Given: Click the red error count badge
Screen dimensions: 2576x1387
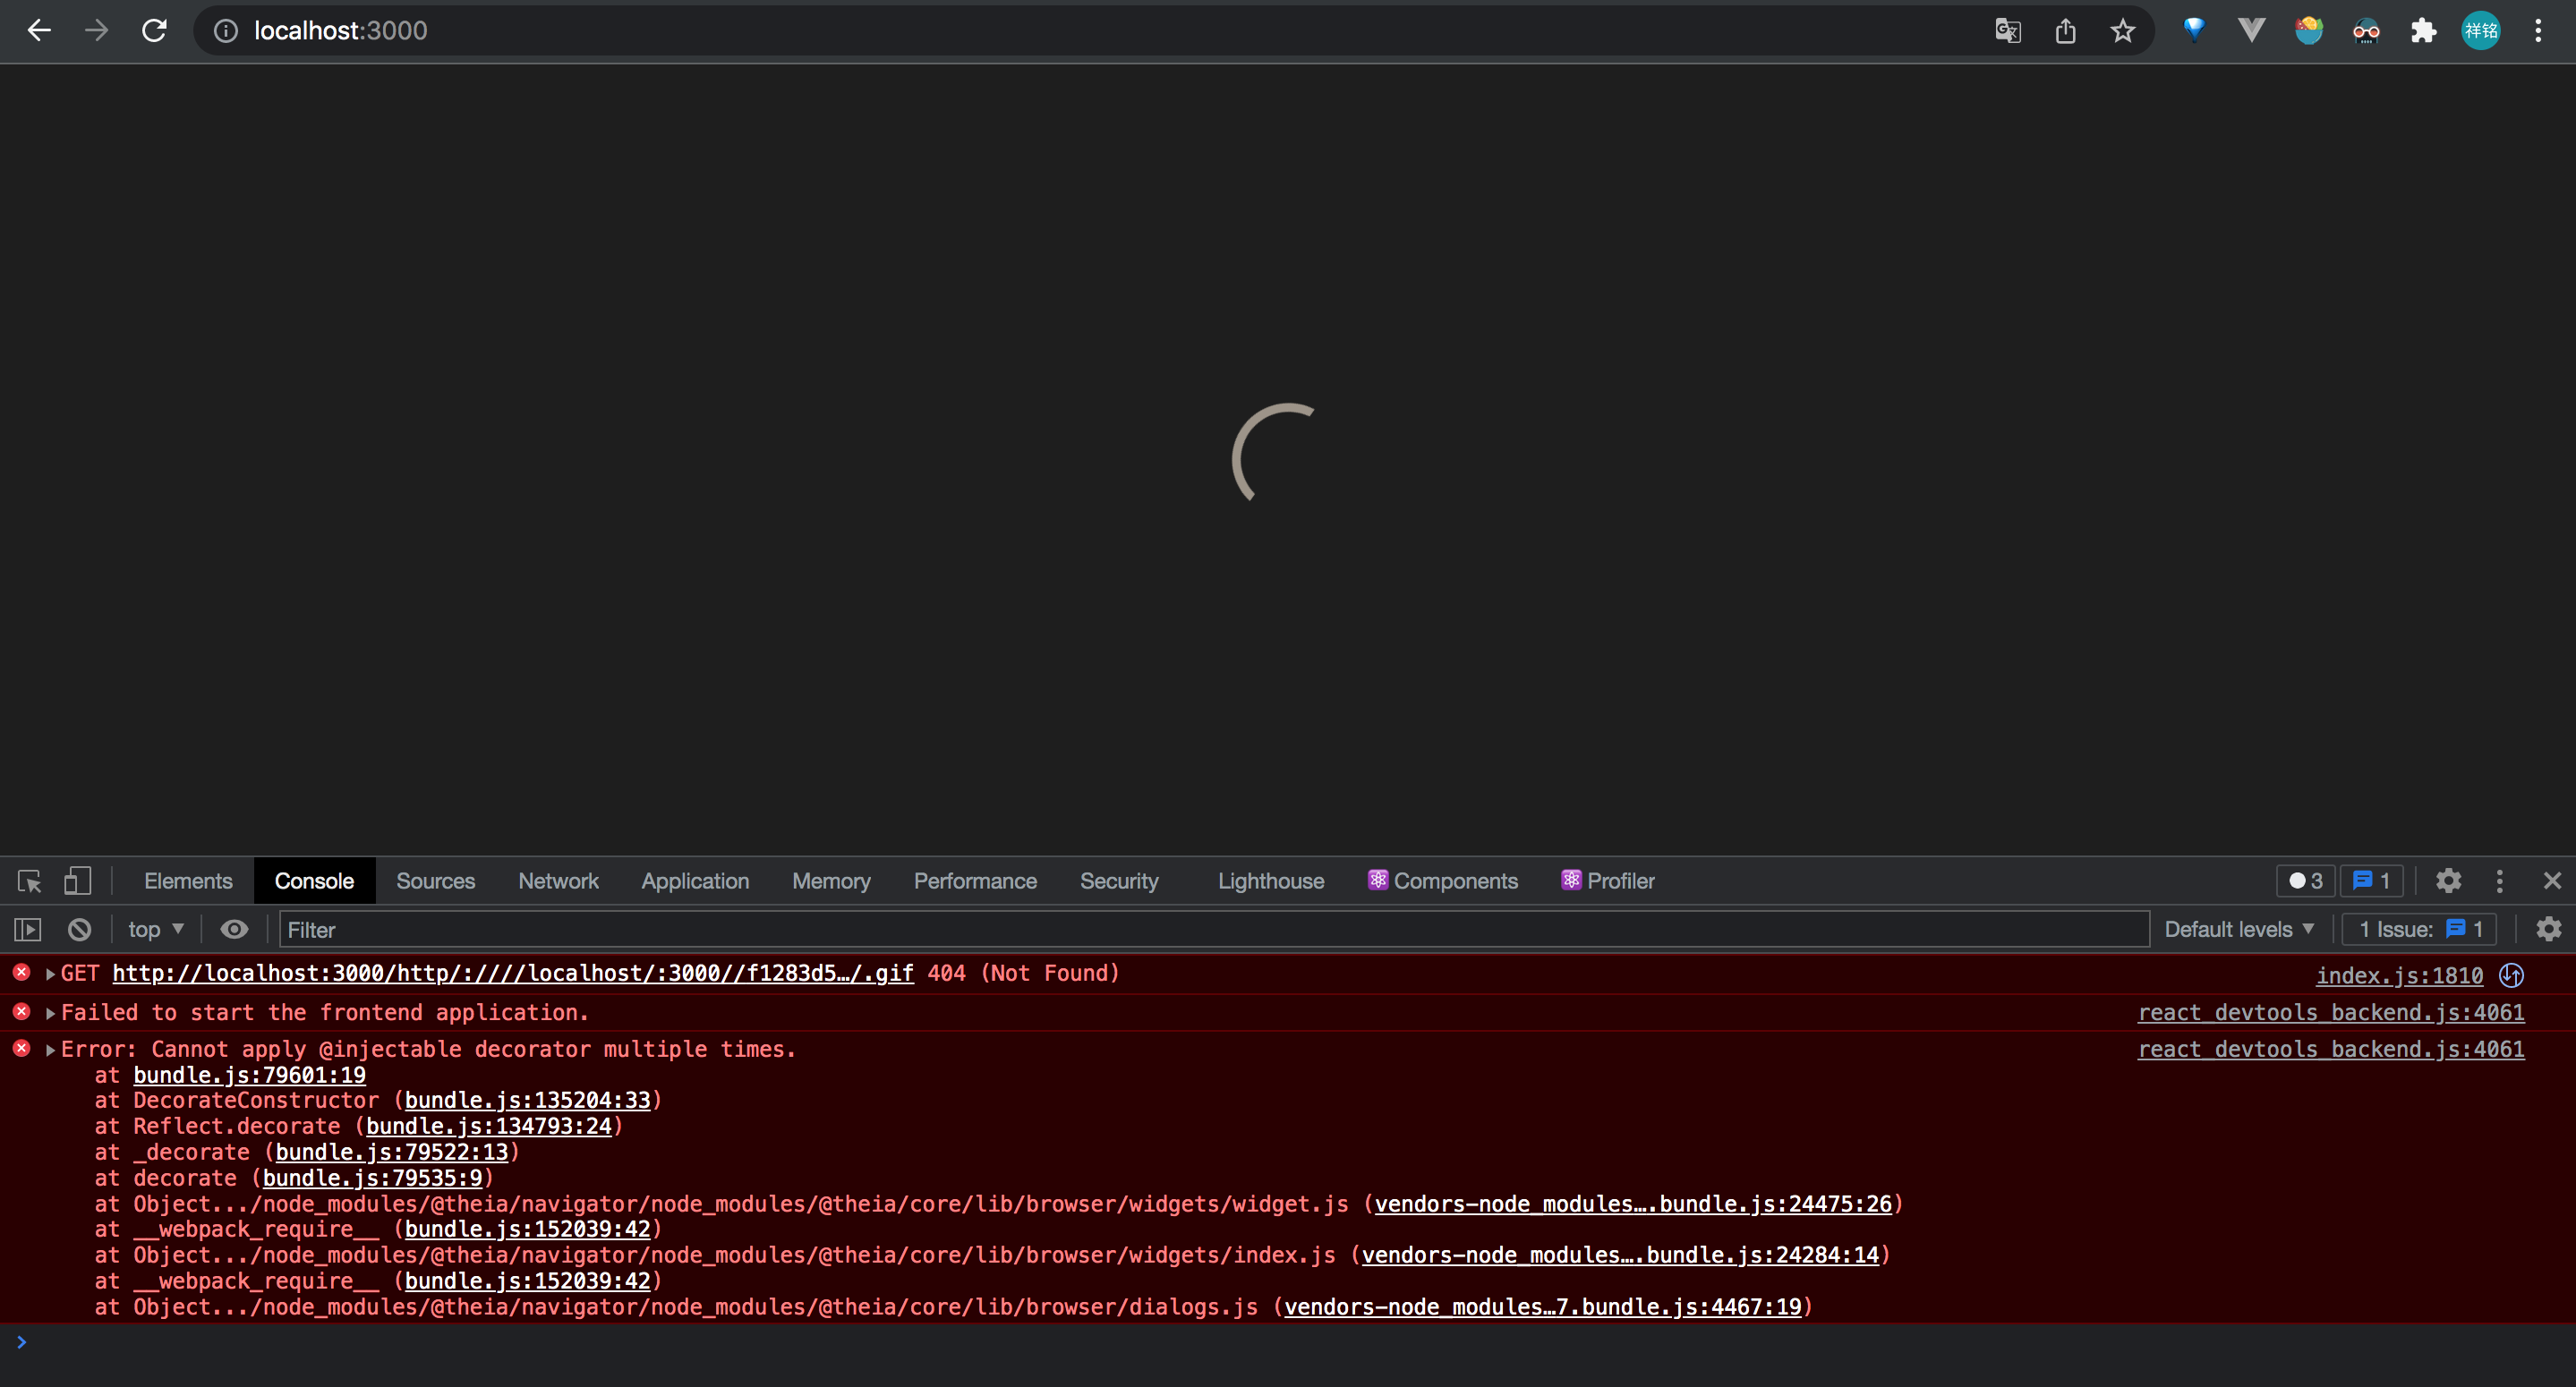Looking at the screenshot, I should [x=2305, y=881].
